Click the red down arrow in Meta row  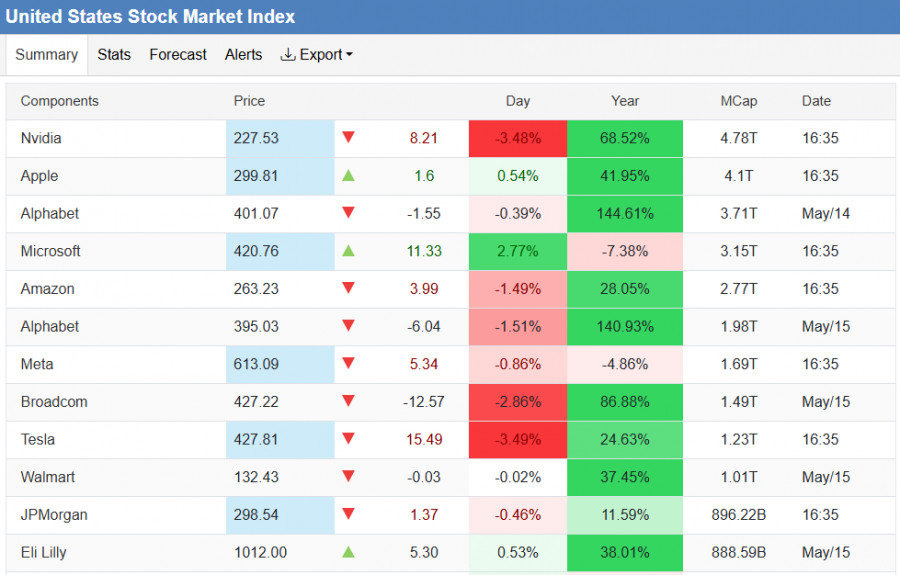[x=348, y=363]
